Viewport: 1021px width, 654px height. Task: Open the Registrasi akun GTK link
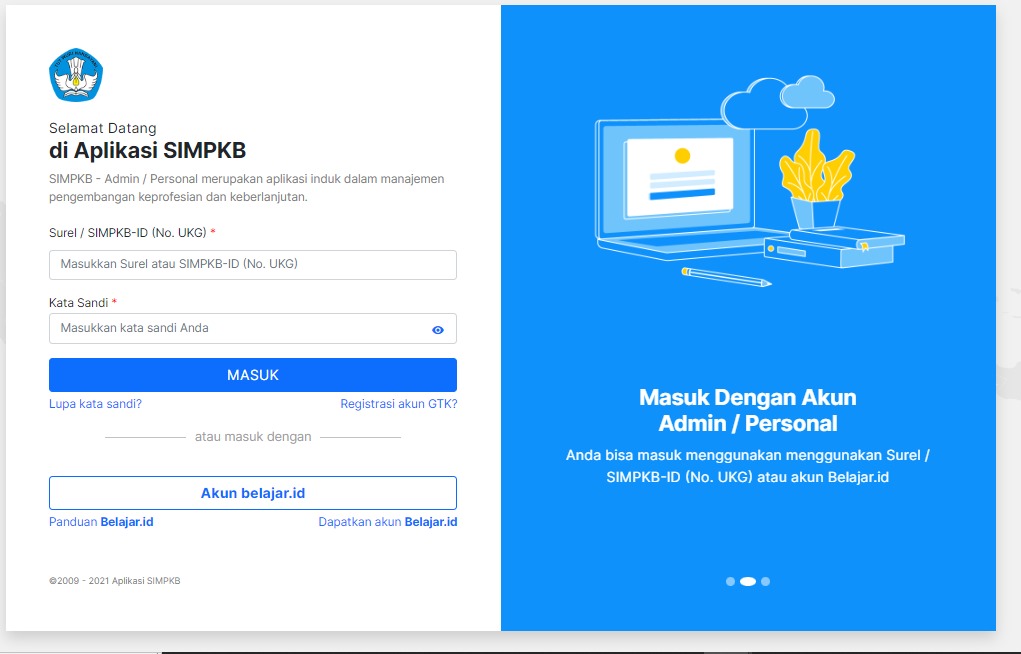397,404
